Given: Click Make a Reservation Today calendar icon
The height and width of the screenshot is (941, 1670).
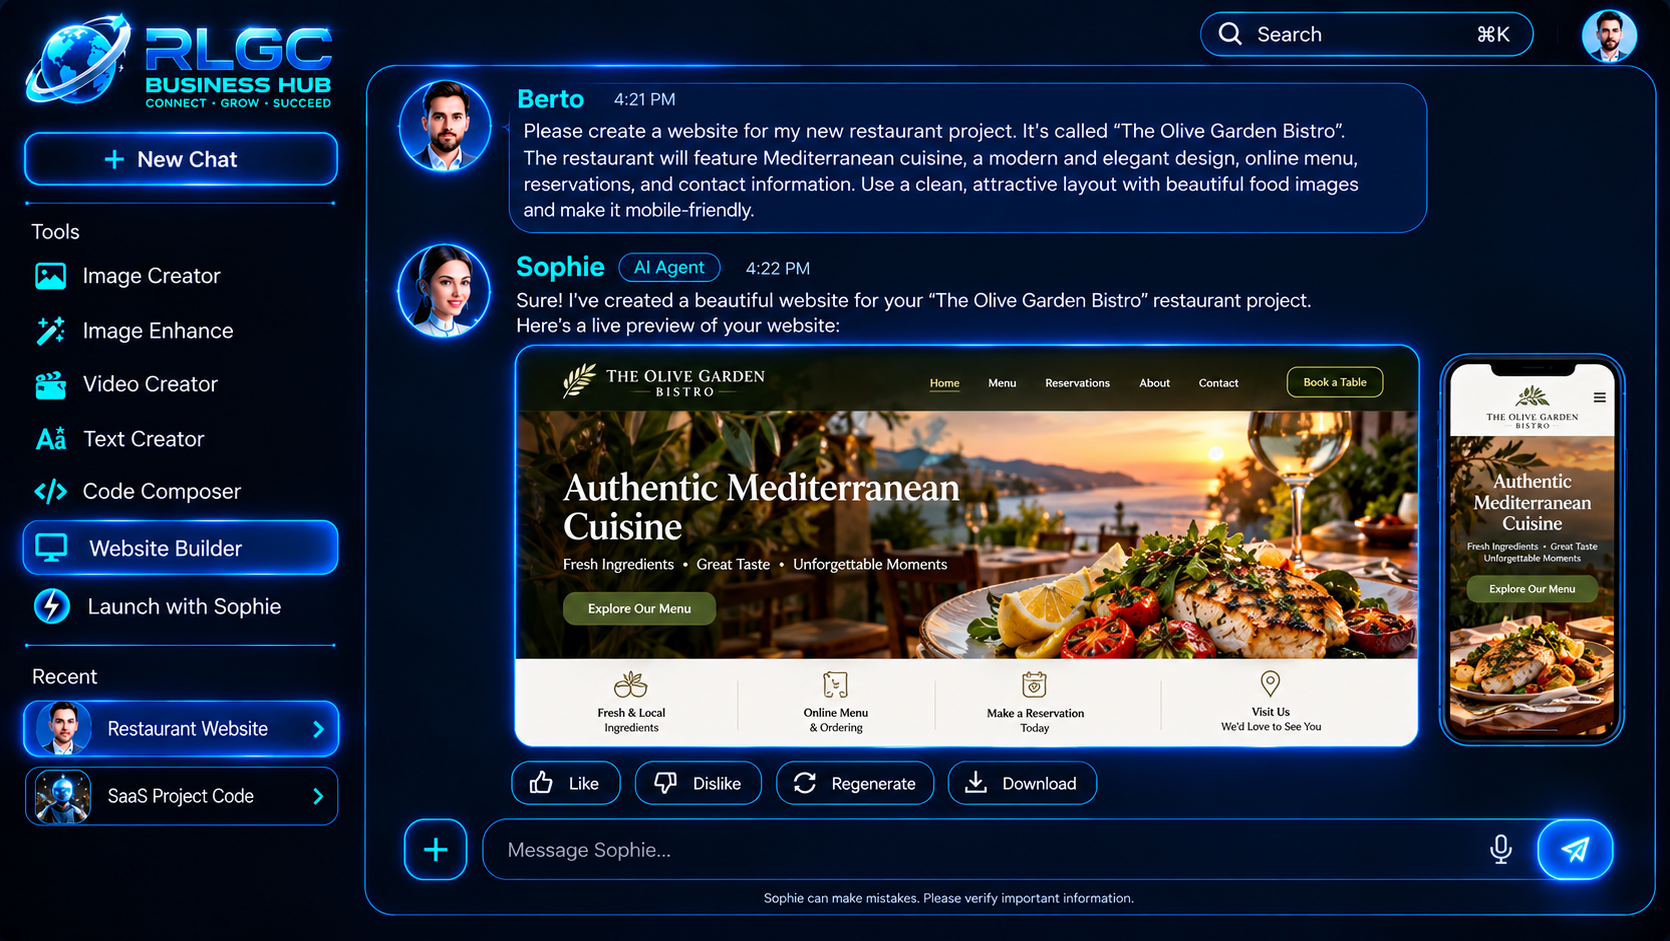Looking at the screenshot, I should pos(1034,685).
